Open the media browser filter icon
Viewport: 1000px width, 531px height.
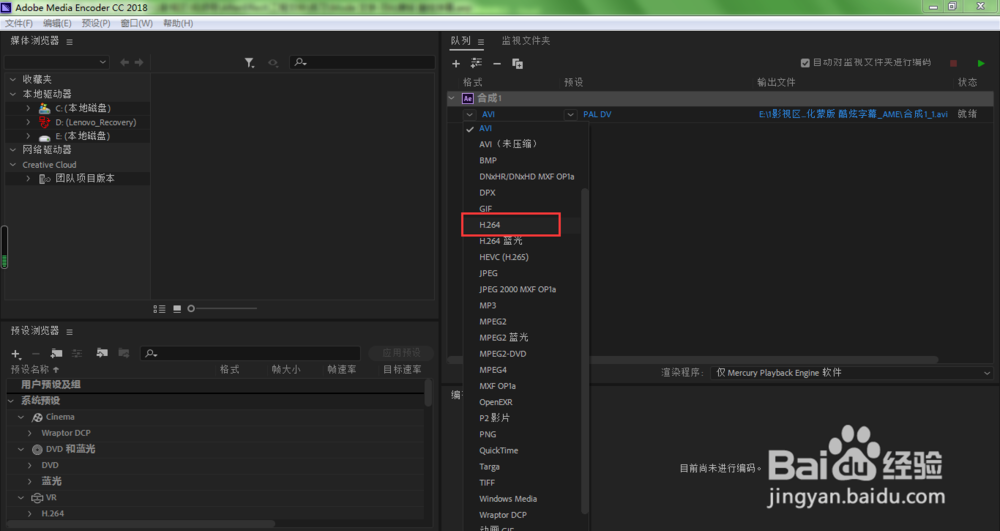[x=249, y=62]
